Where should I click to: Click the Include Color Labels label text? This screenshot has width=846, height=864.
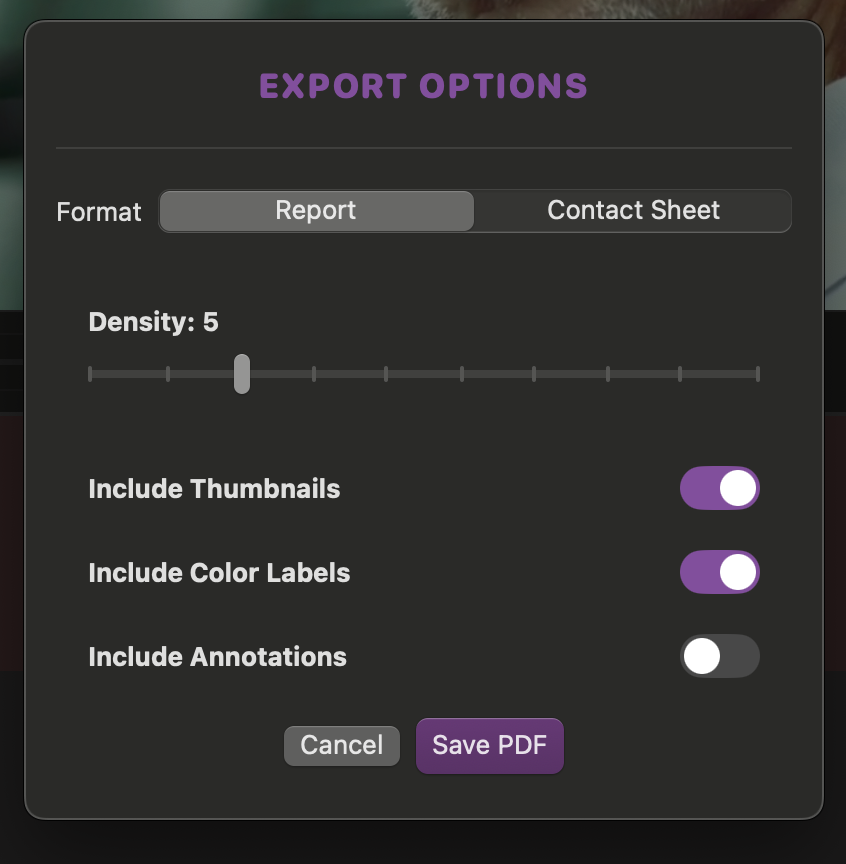pyautogui.click(x=219, y=573)
